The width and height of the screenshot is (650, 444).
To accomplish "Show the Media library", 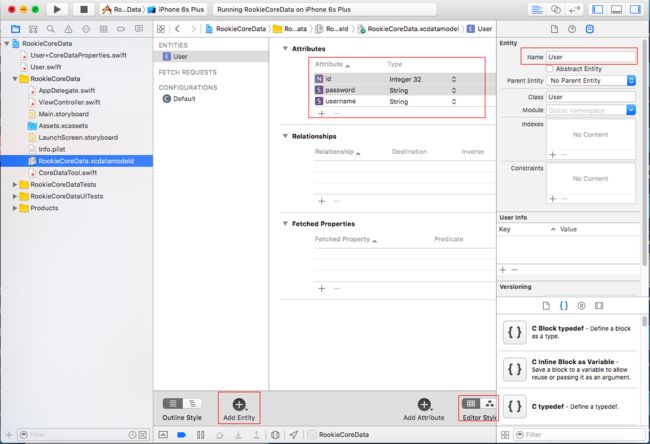I will pyautogui.click(x=599, y=306).
